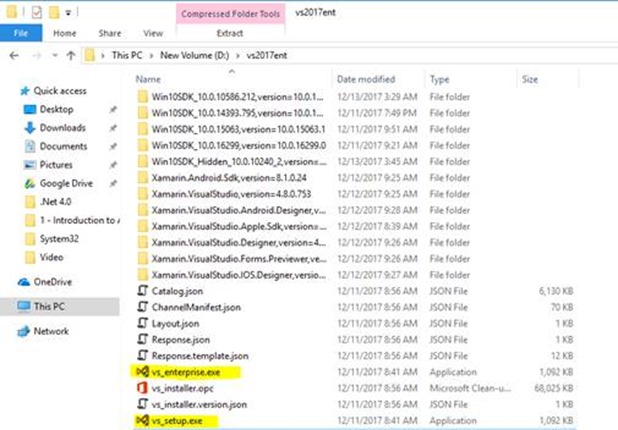Viewport: 618px width, 430px height.
Task: Select the Win10SDK_10.0.16299 folder
Action: [238, 145]
